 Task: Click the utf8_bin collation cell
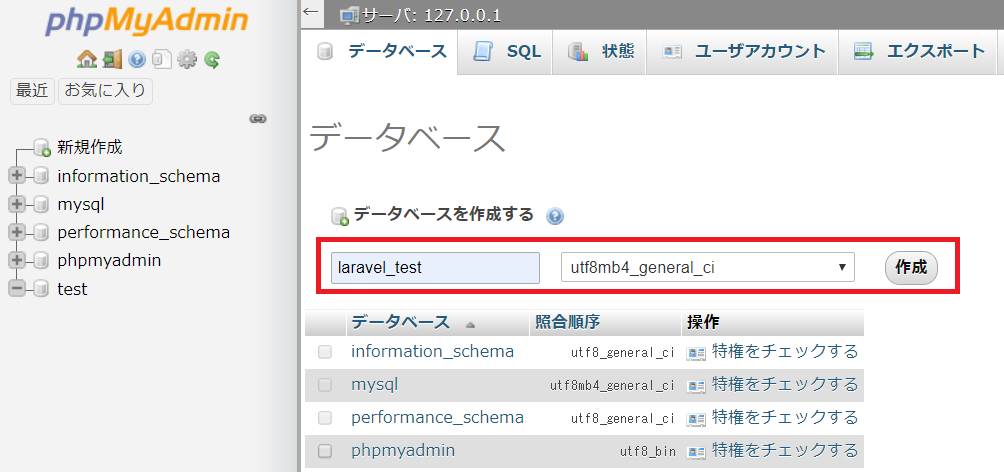647,452
